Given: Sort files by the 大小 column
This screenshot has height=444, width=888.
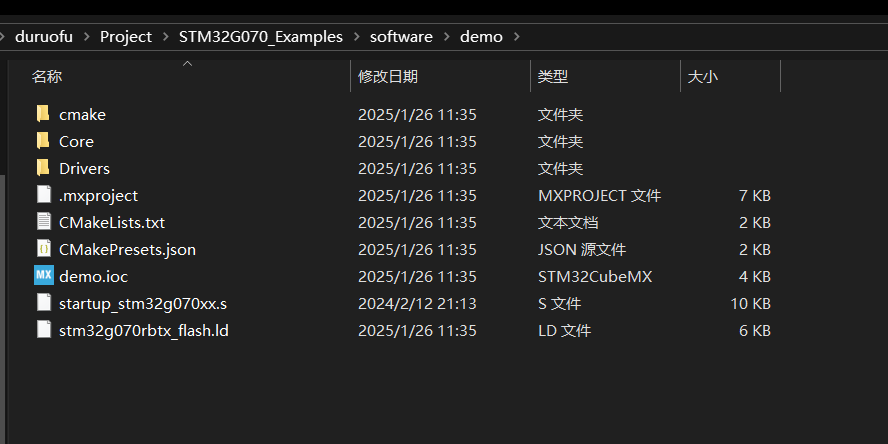Looking at the screenshot, I should pyautogui.click(x=703, y=76).
